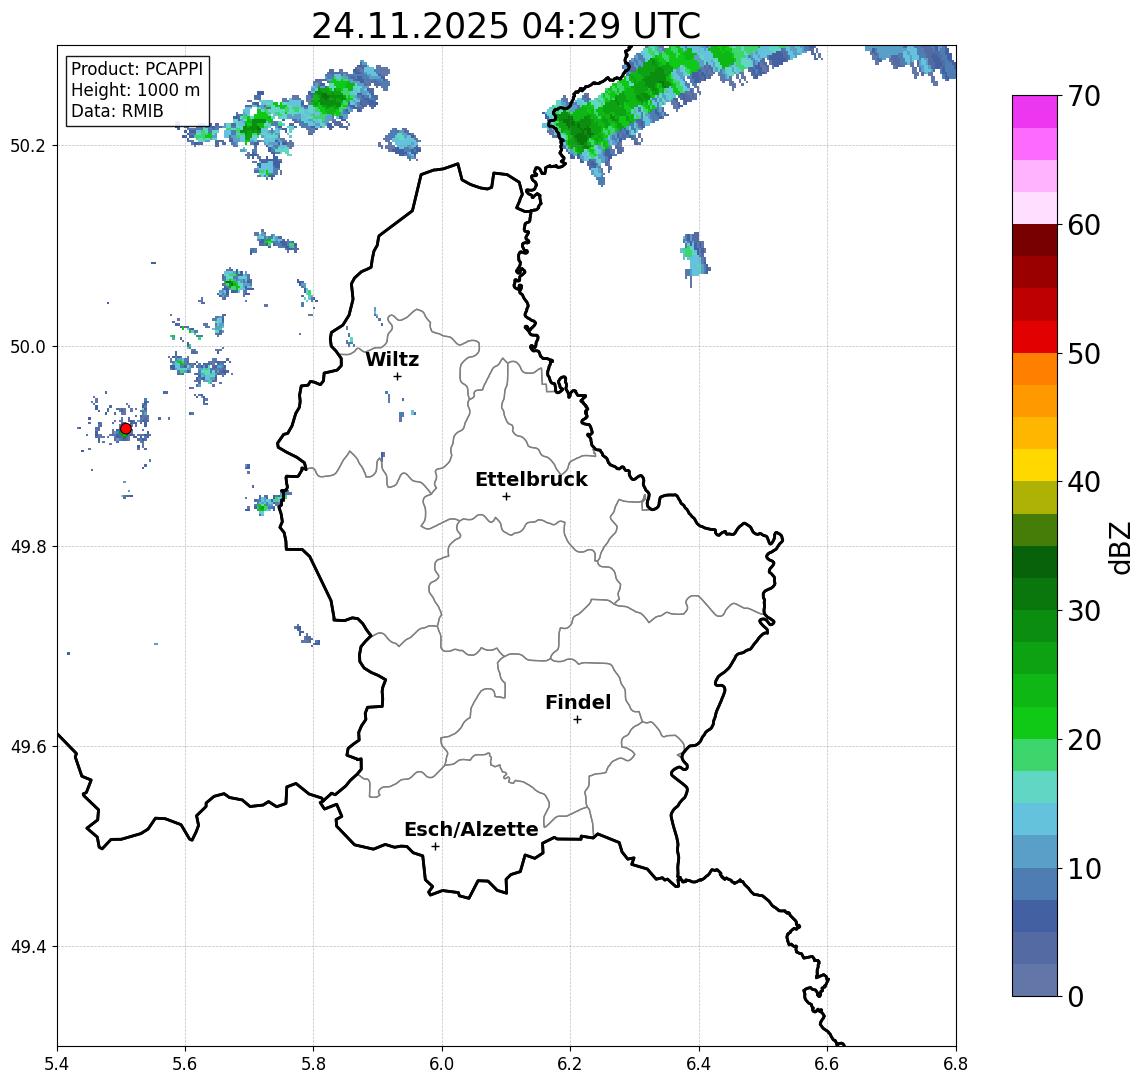The height and width of the screenshot is (1084, 1145).
Task: Click the longitude label 5.8
Action: (314, 1064)
